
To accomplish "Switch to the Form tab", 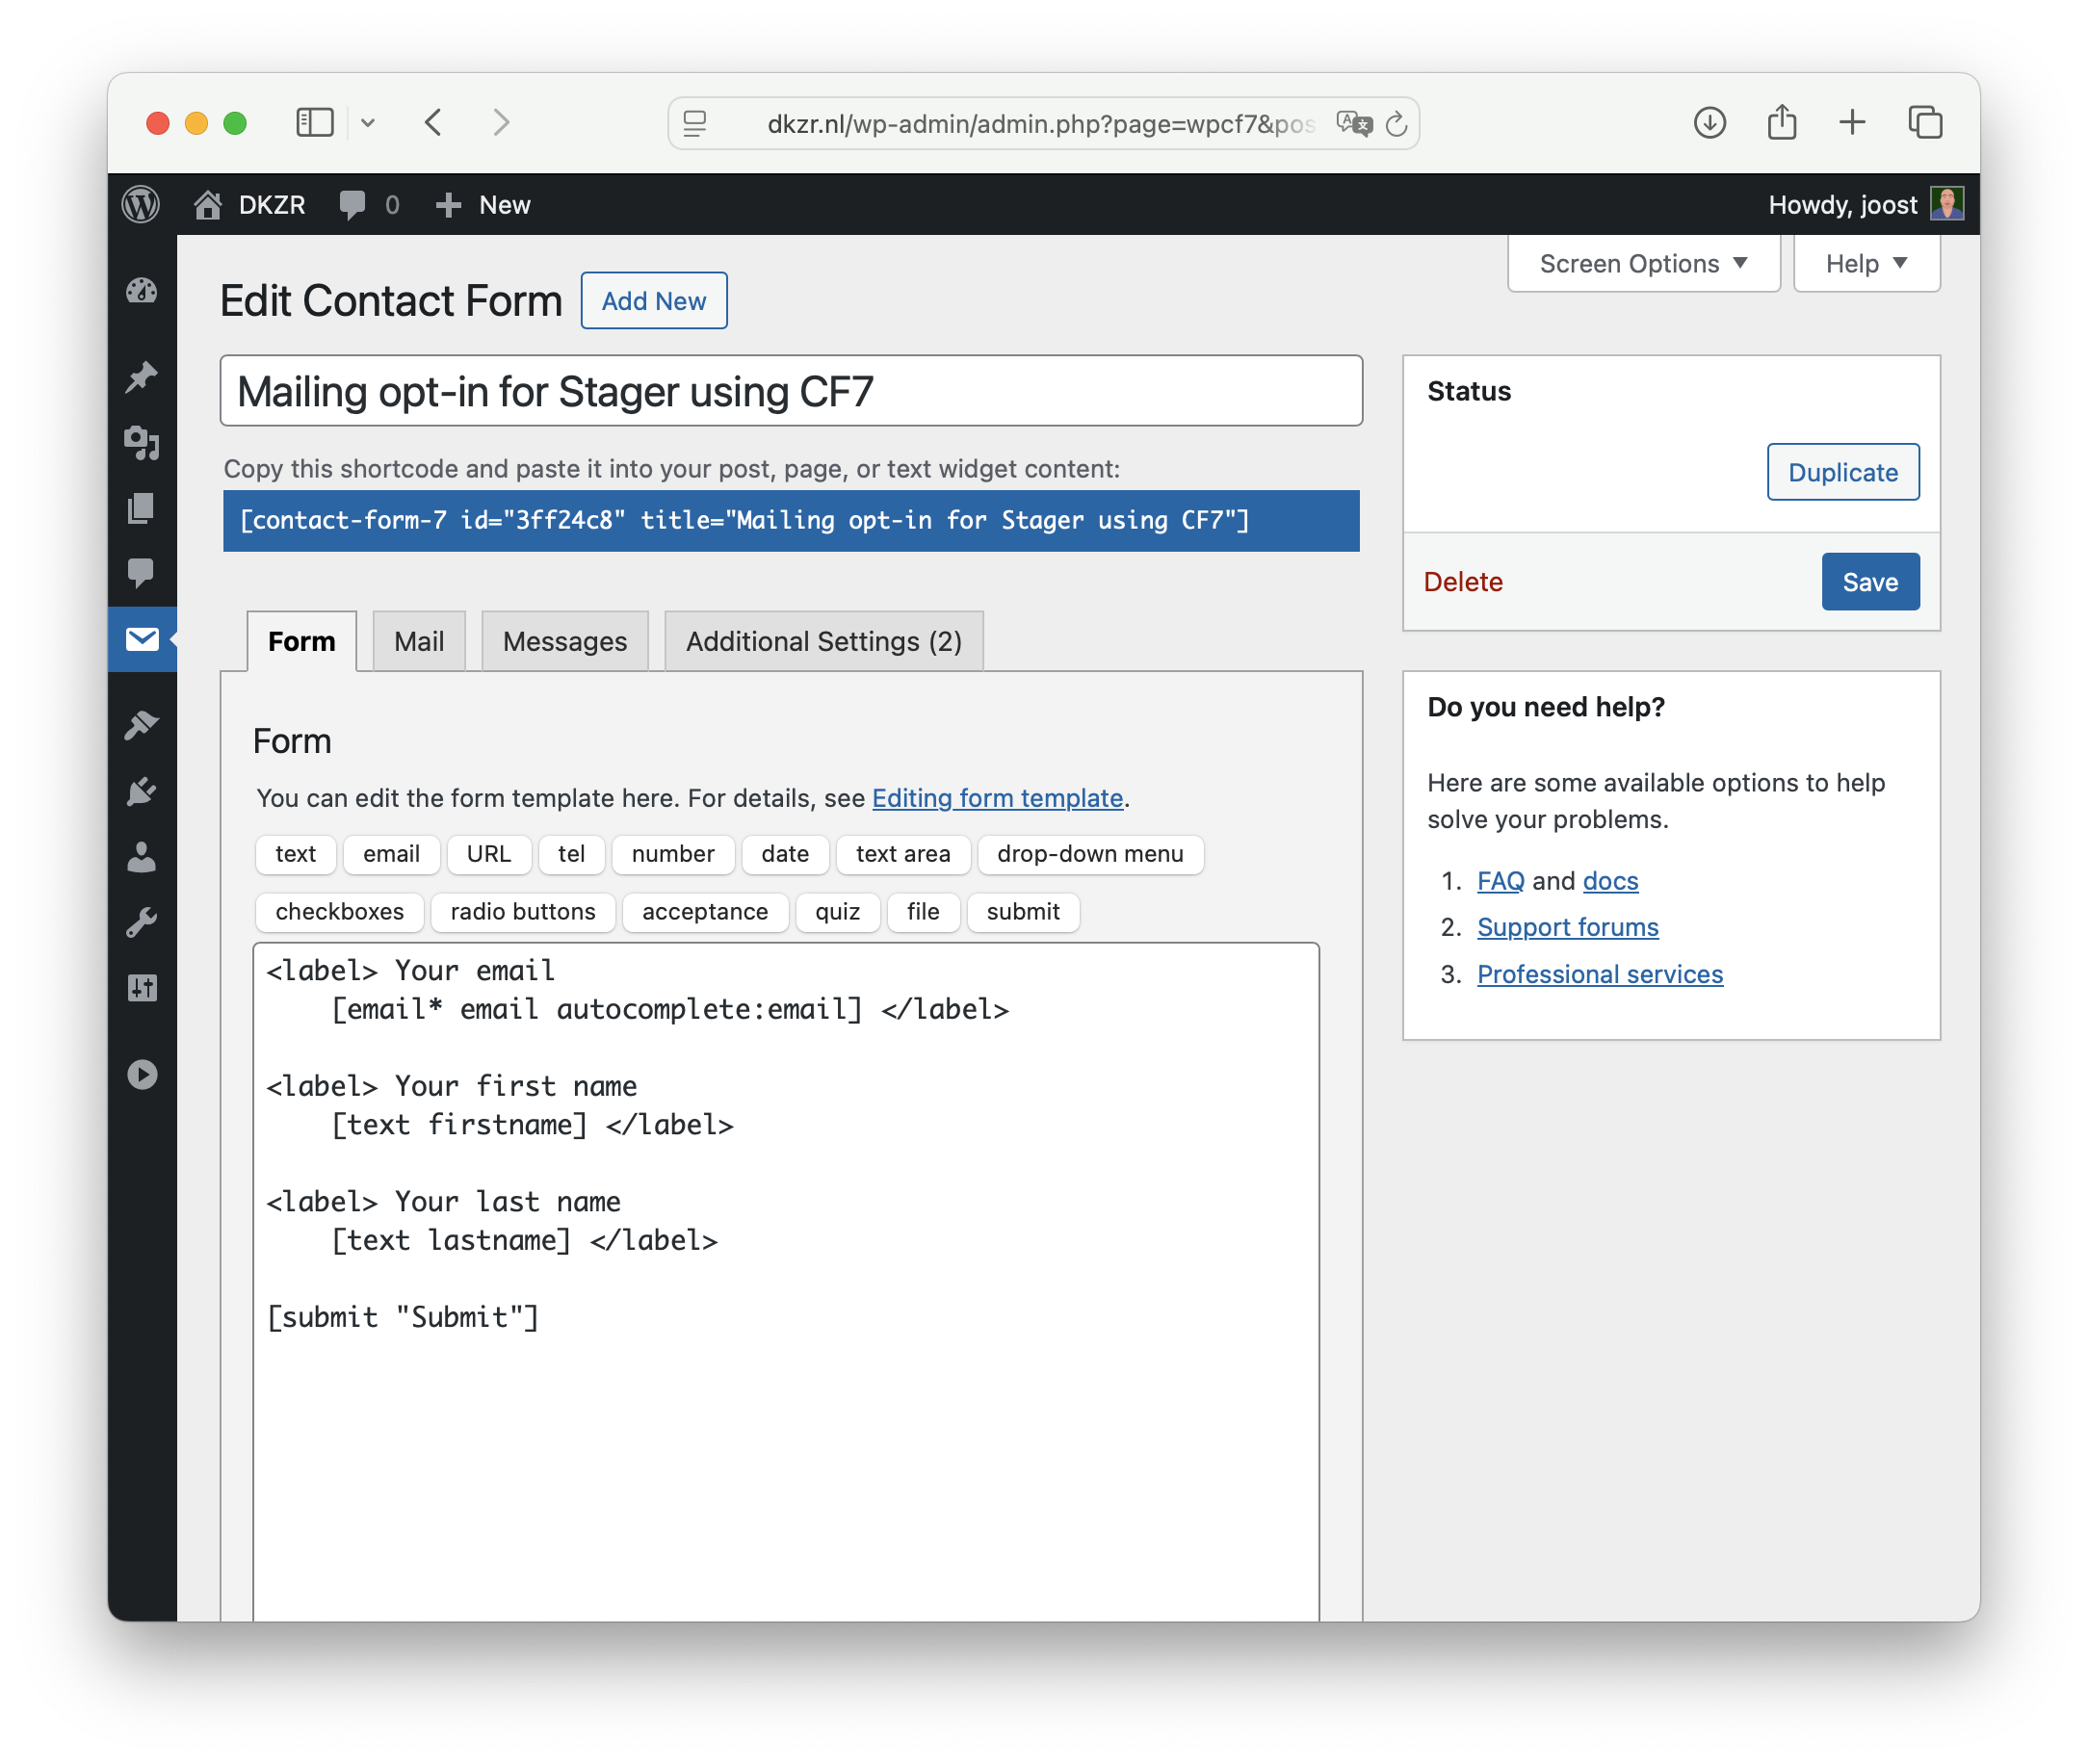I will 302,641.
